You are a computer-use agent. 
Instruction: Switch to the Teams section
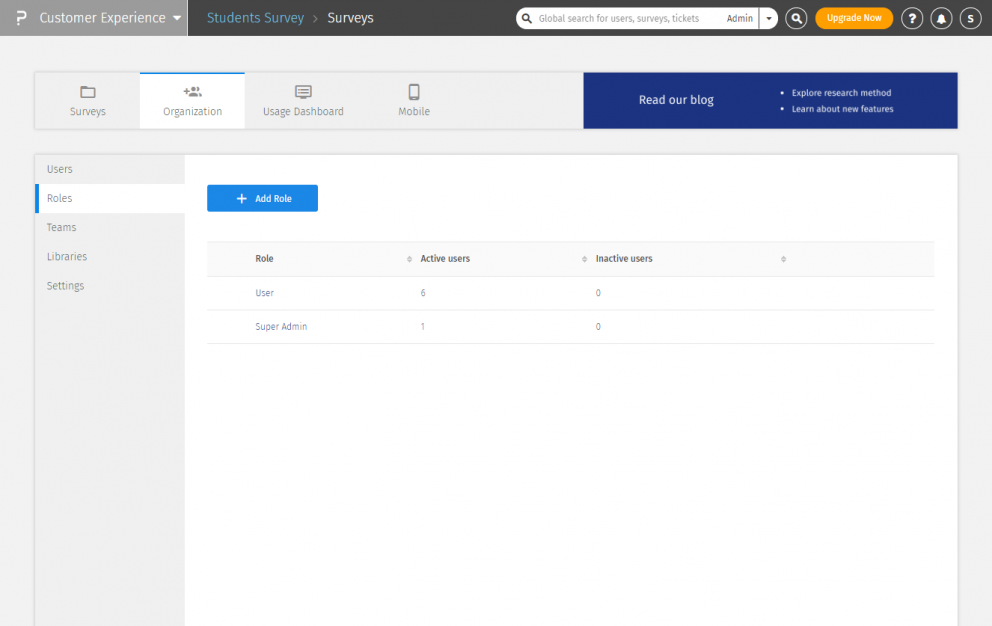pos(61,227)
